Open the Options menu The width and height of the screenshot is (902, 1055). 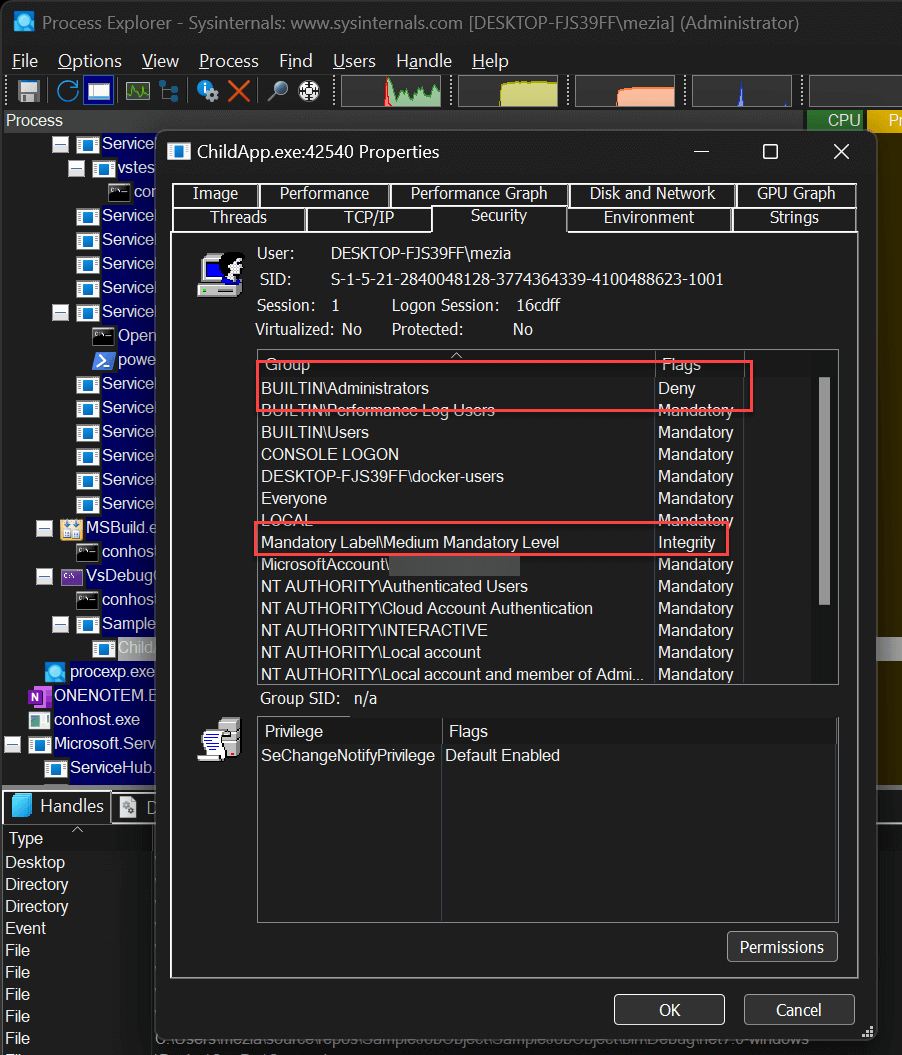click(89, 61)
